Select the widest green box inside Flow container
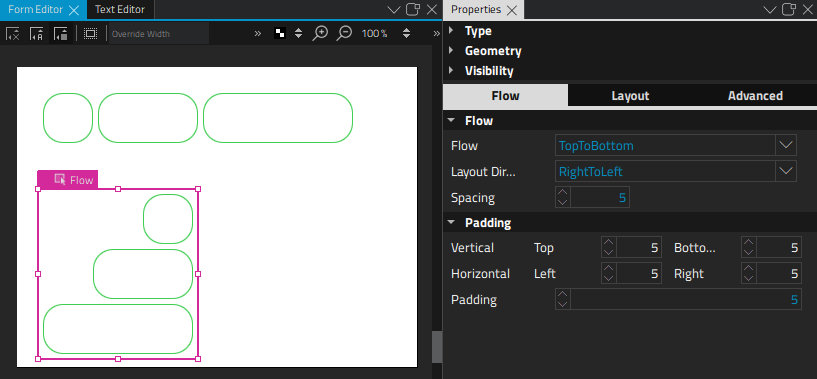This screenshot has height=379, width=817. tap(118, 329)
